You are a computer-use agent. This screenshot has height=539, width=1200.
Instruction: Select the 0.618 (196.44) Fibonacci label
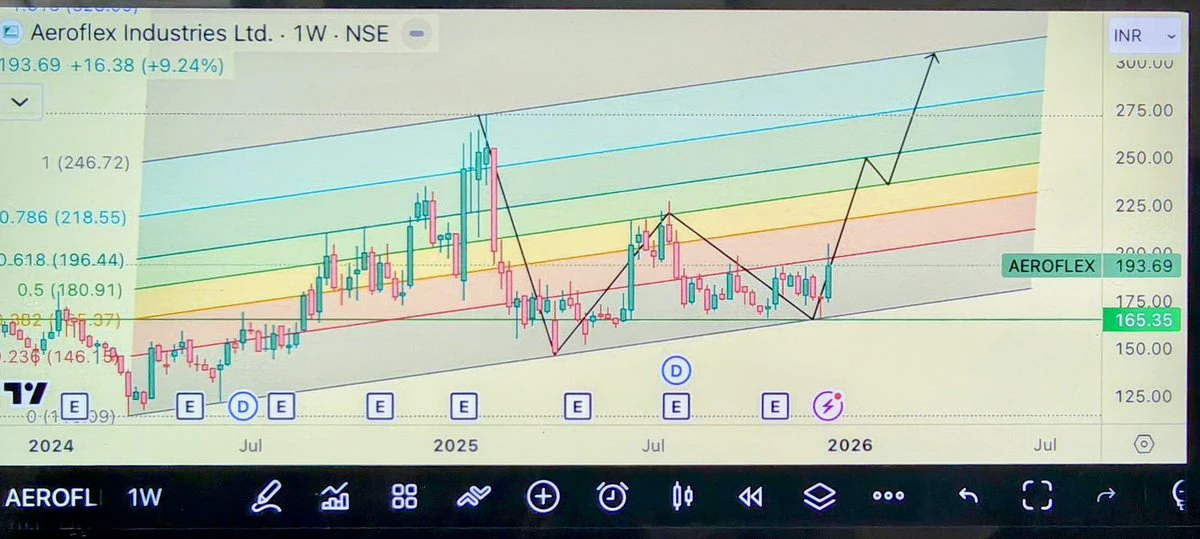(62, 260)
